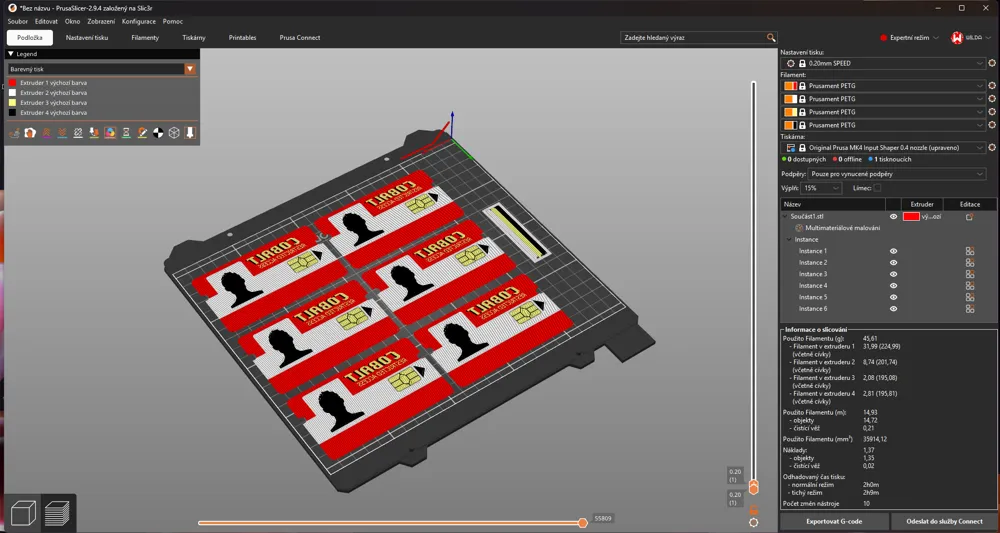Hide Součást1.stl using its eye icon
The width and height of the screenshot is (1000, 533).
pos(893,217)
